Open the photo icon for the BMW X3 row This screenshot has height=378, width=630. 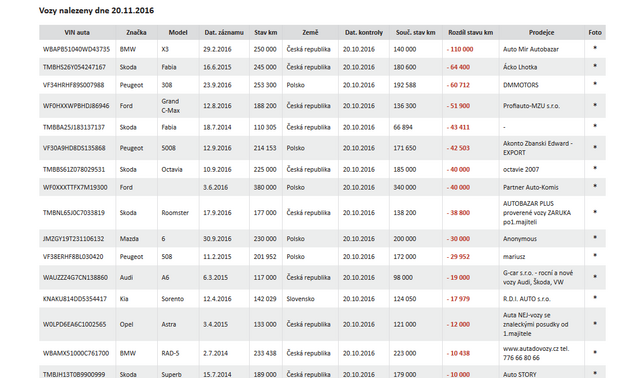pos(595,48)
